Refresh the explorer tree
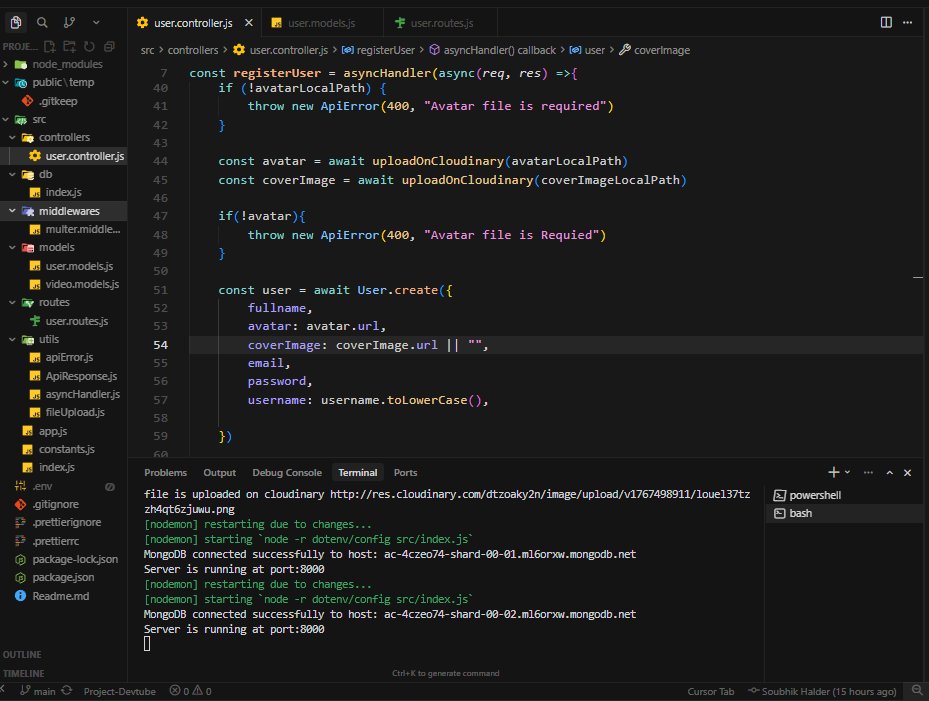Screen dimensions: 929x701 (x=89, y=46)
